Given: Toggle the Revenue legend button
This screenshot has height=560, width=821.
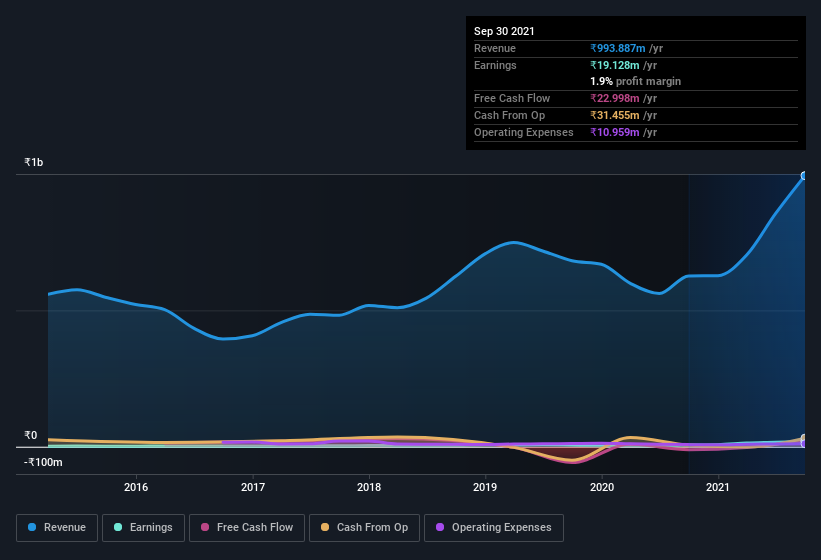Looking at the screenshot, I should (57, 528).
